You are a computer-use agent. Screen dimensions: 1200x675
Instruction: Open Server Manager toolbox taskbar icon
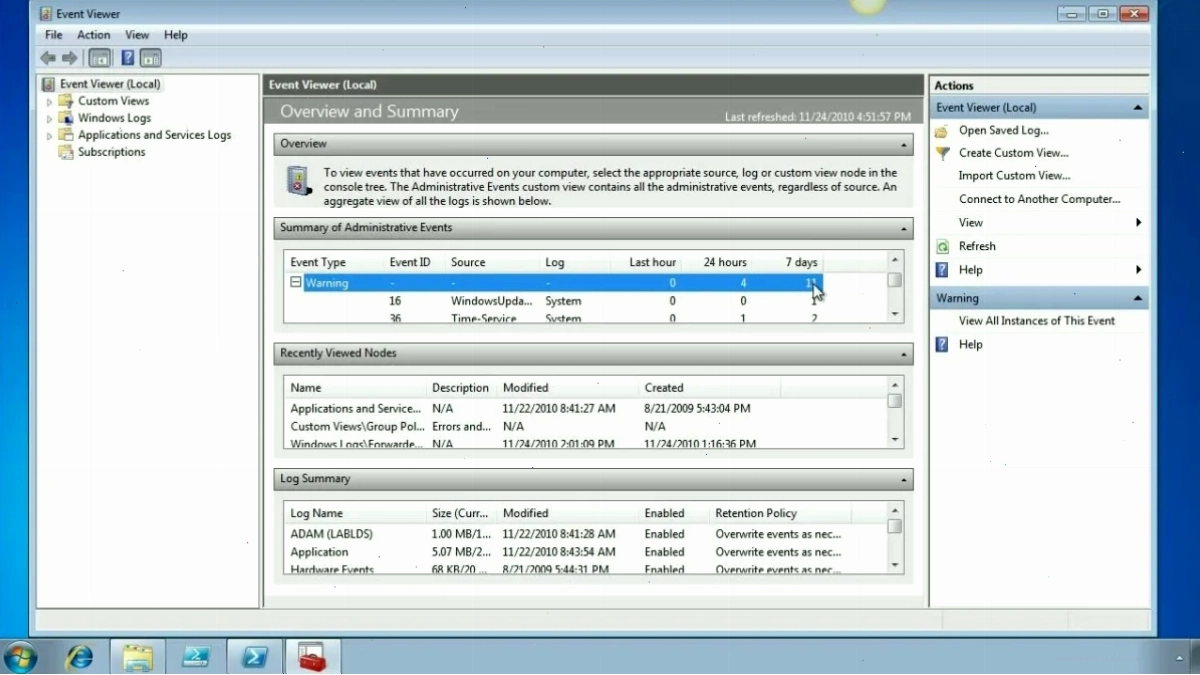coord(313,656)
